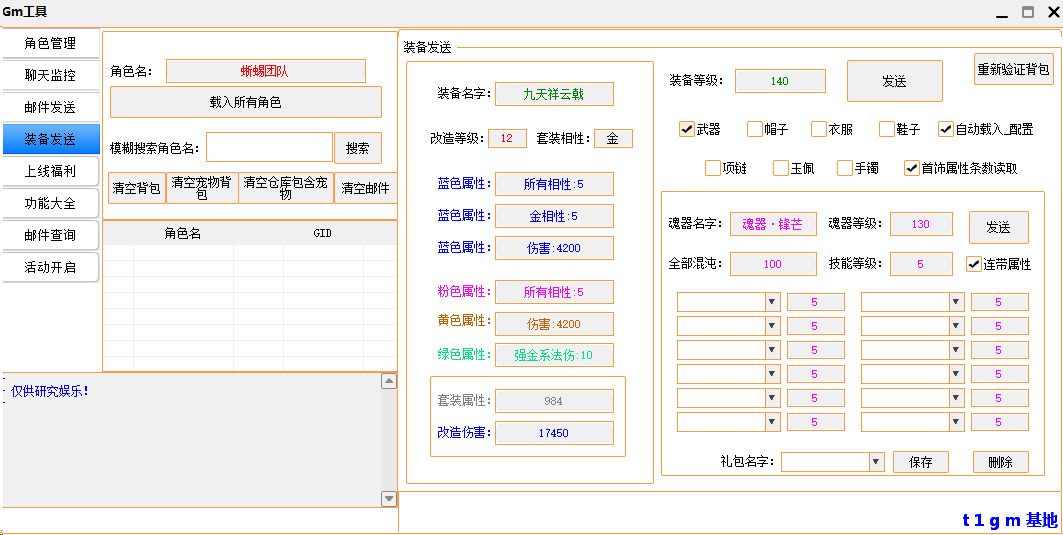Click the 模糊搜索角色名 input field
The width and height of the screenshot is (1063, 535).
[x=269, y=148]
